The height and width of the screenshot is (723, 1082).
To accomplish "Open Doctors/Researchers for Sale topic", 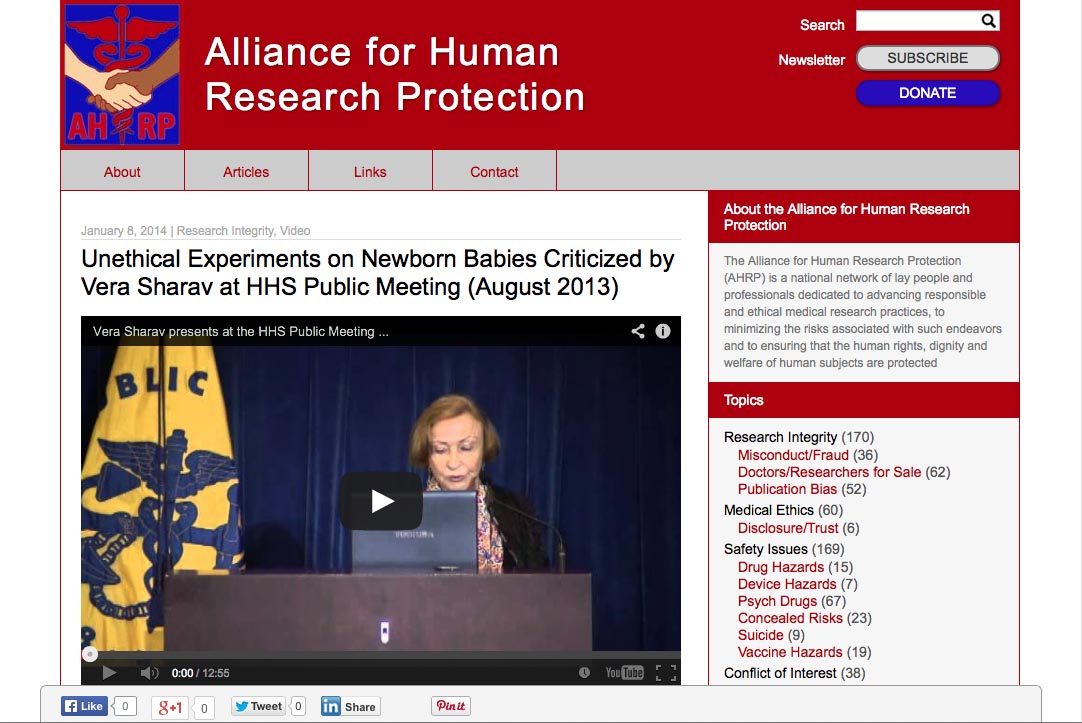I will [829, 472].
